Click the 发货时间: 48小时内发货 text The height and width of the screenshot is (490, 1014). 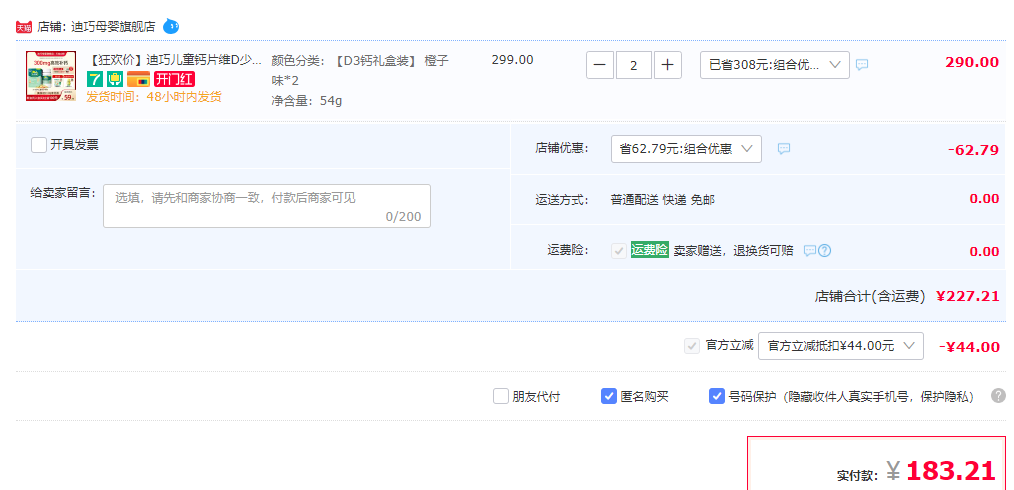[x=154, y=97]
